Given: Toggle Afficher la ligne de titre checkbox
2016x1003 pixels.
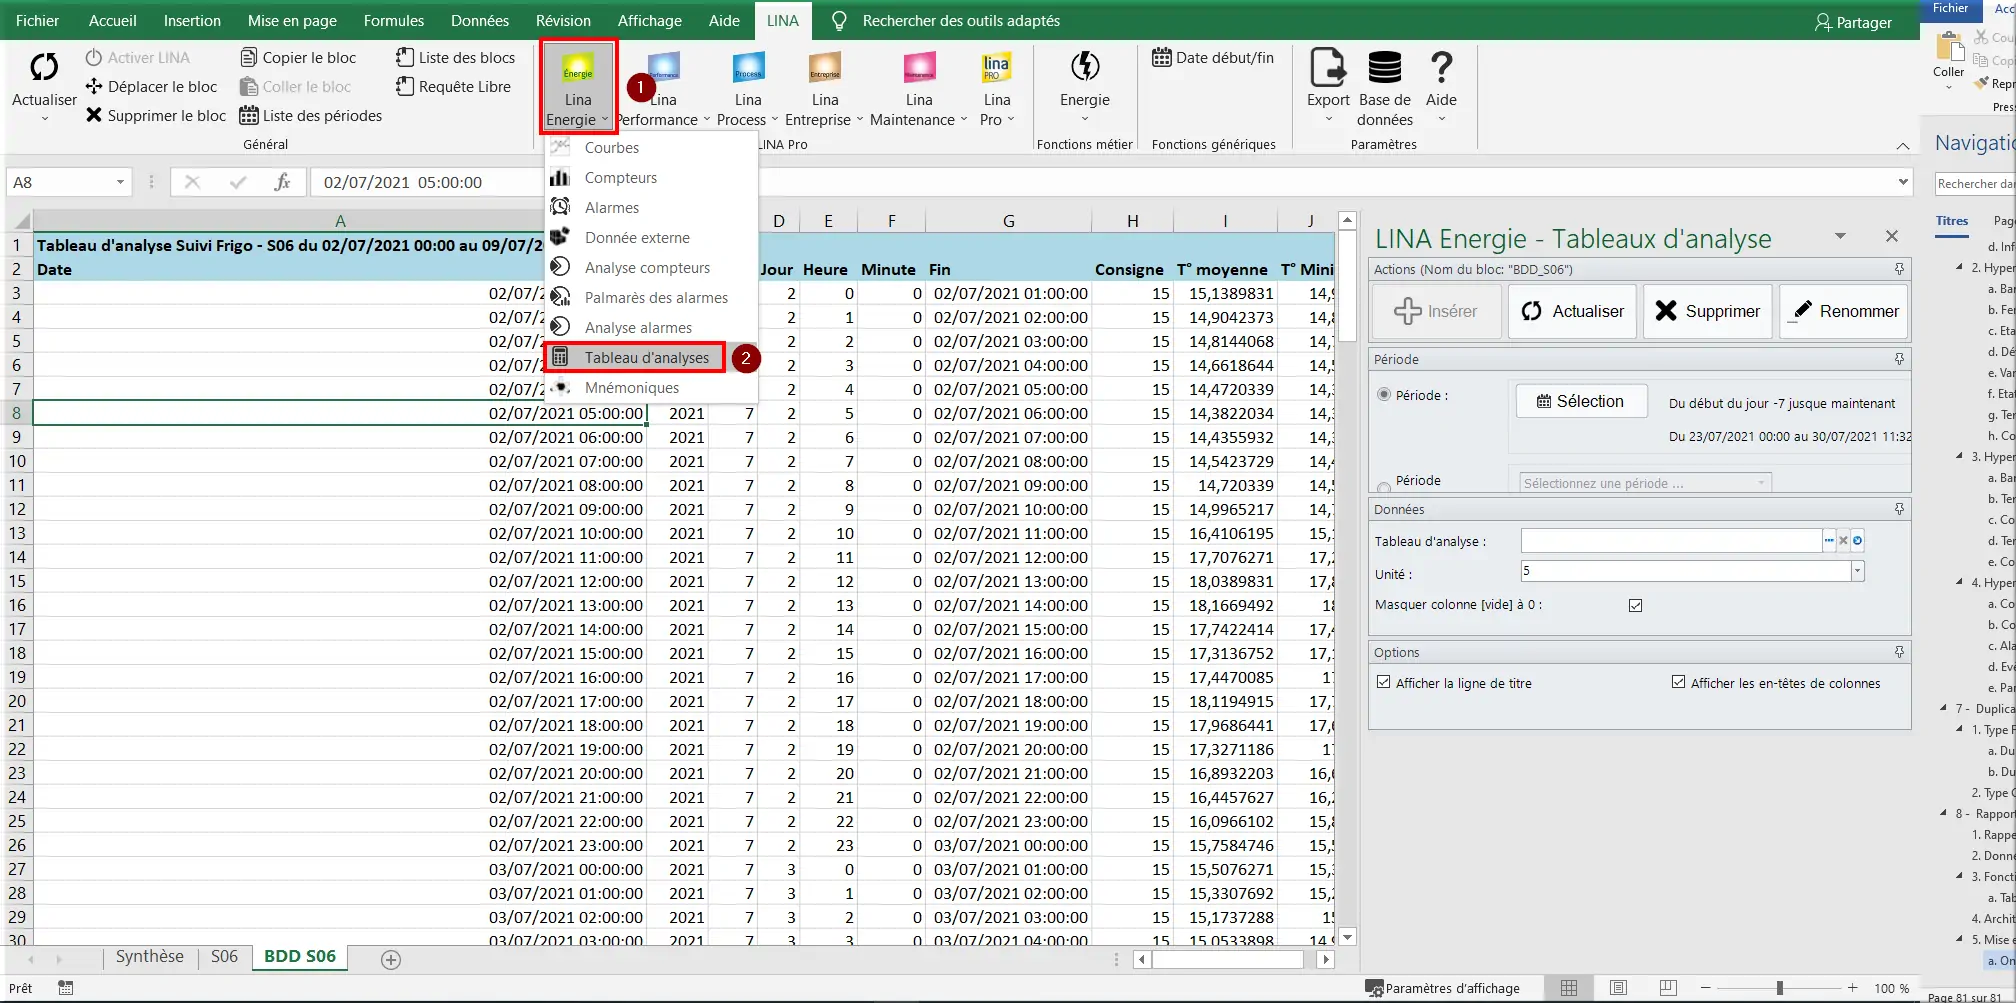Looking at the screenshot, I should [1383, 682].
